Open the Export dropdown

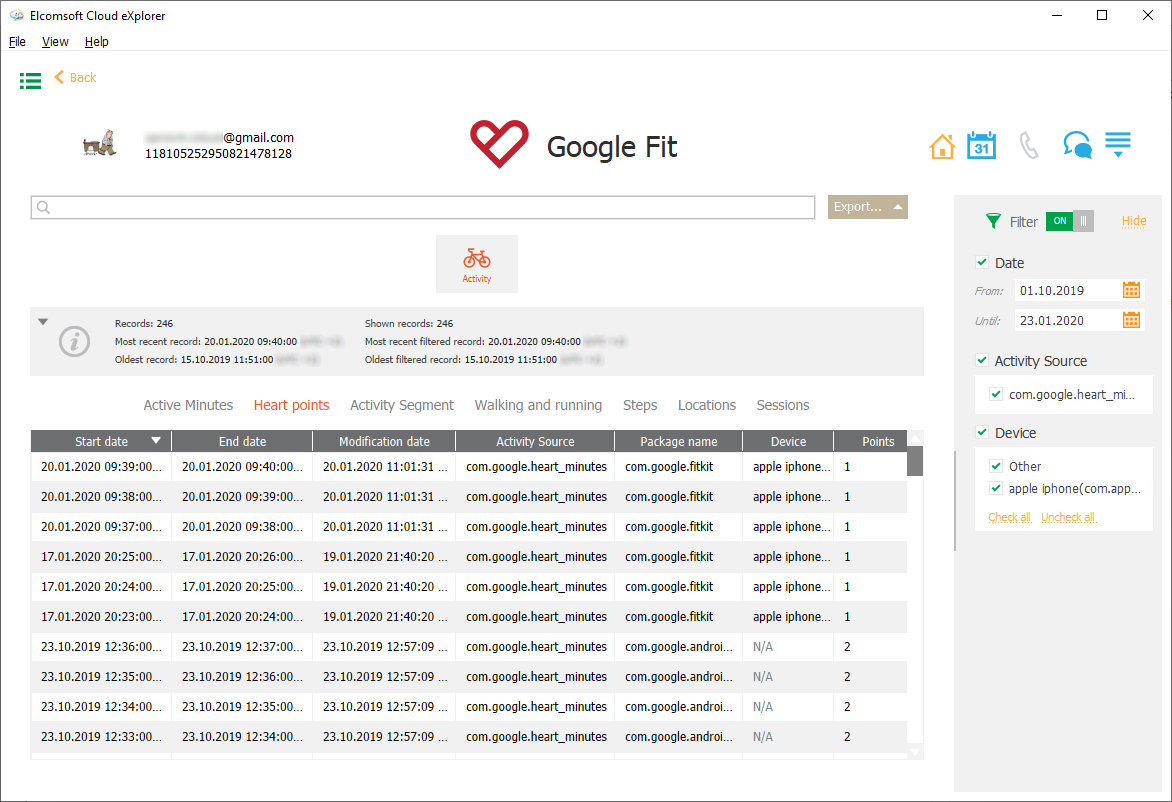(x=867, y=207)
